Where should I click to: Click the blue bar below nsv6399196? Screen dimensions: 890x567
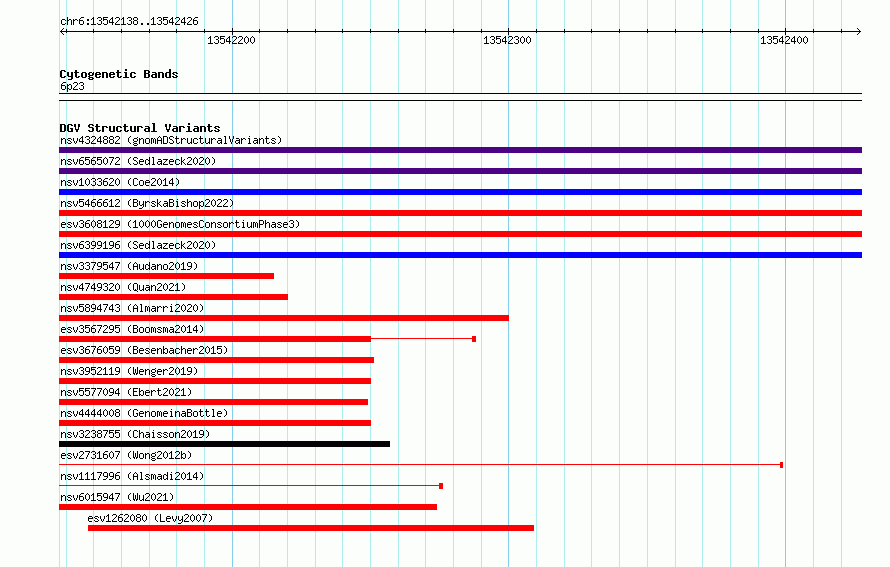point(460,255)
